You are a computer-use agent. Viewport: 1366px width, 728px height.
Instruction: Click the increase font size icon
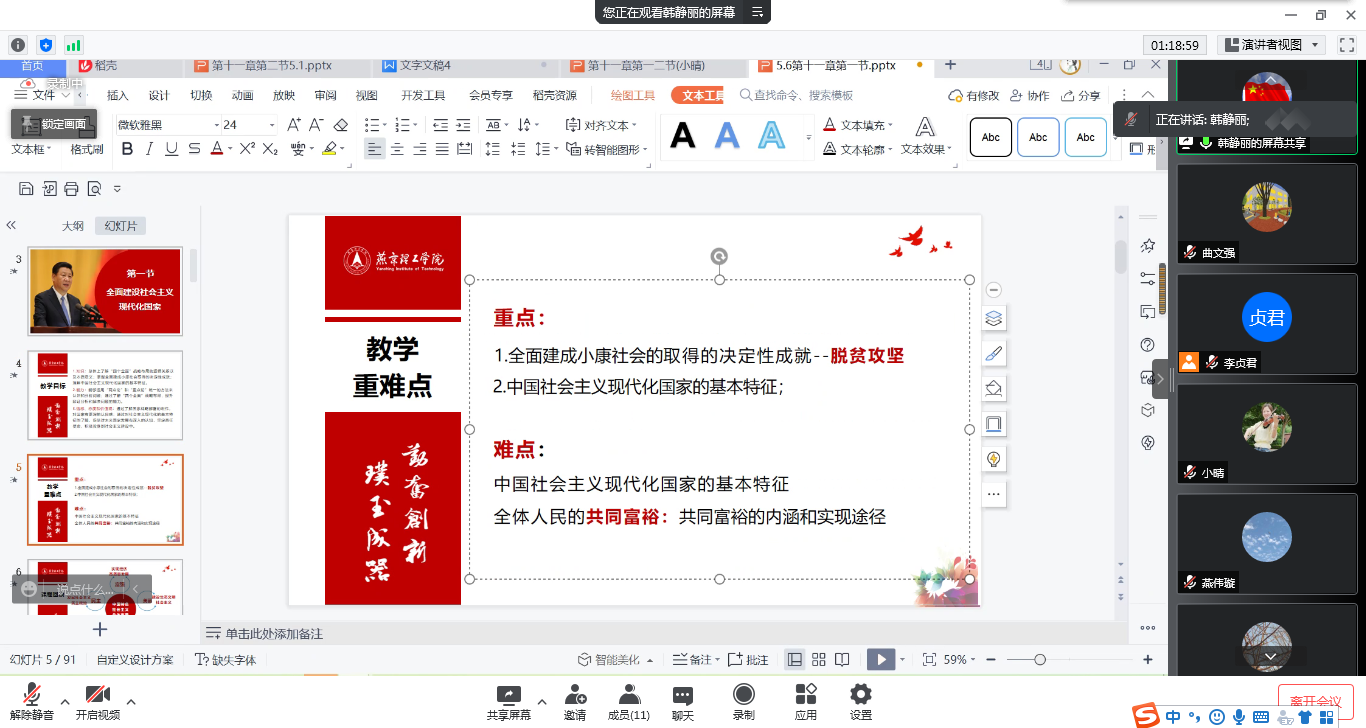coord(293,125)
